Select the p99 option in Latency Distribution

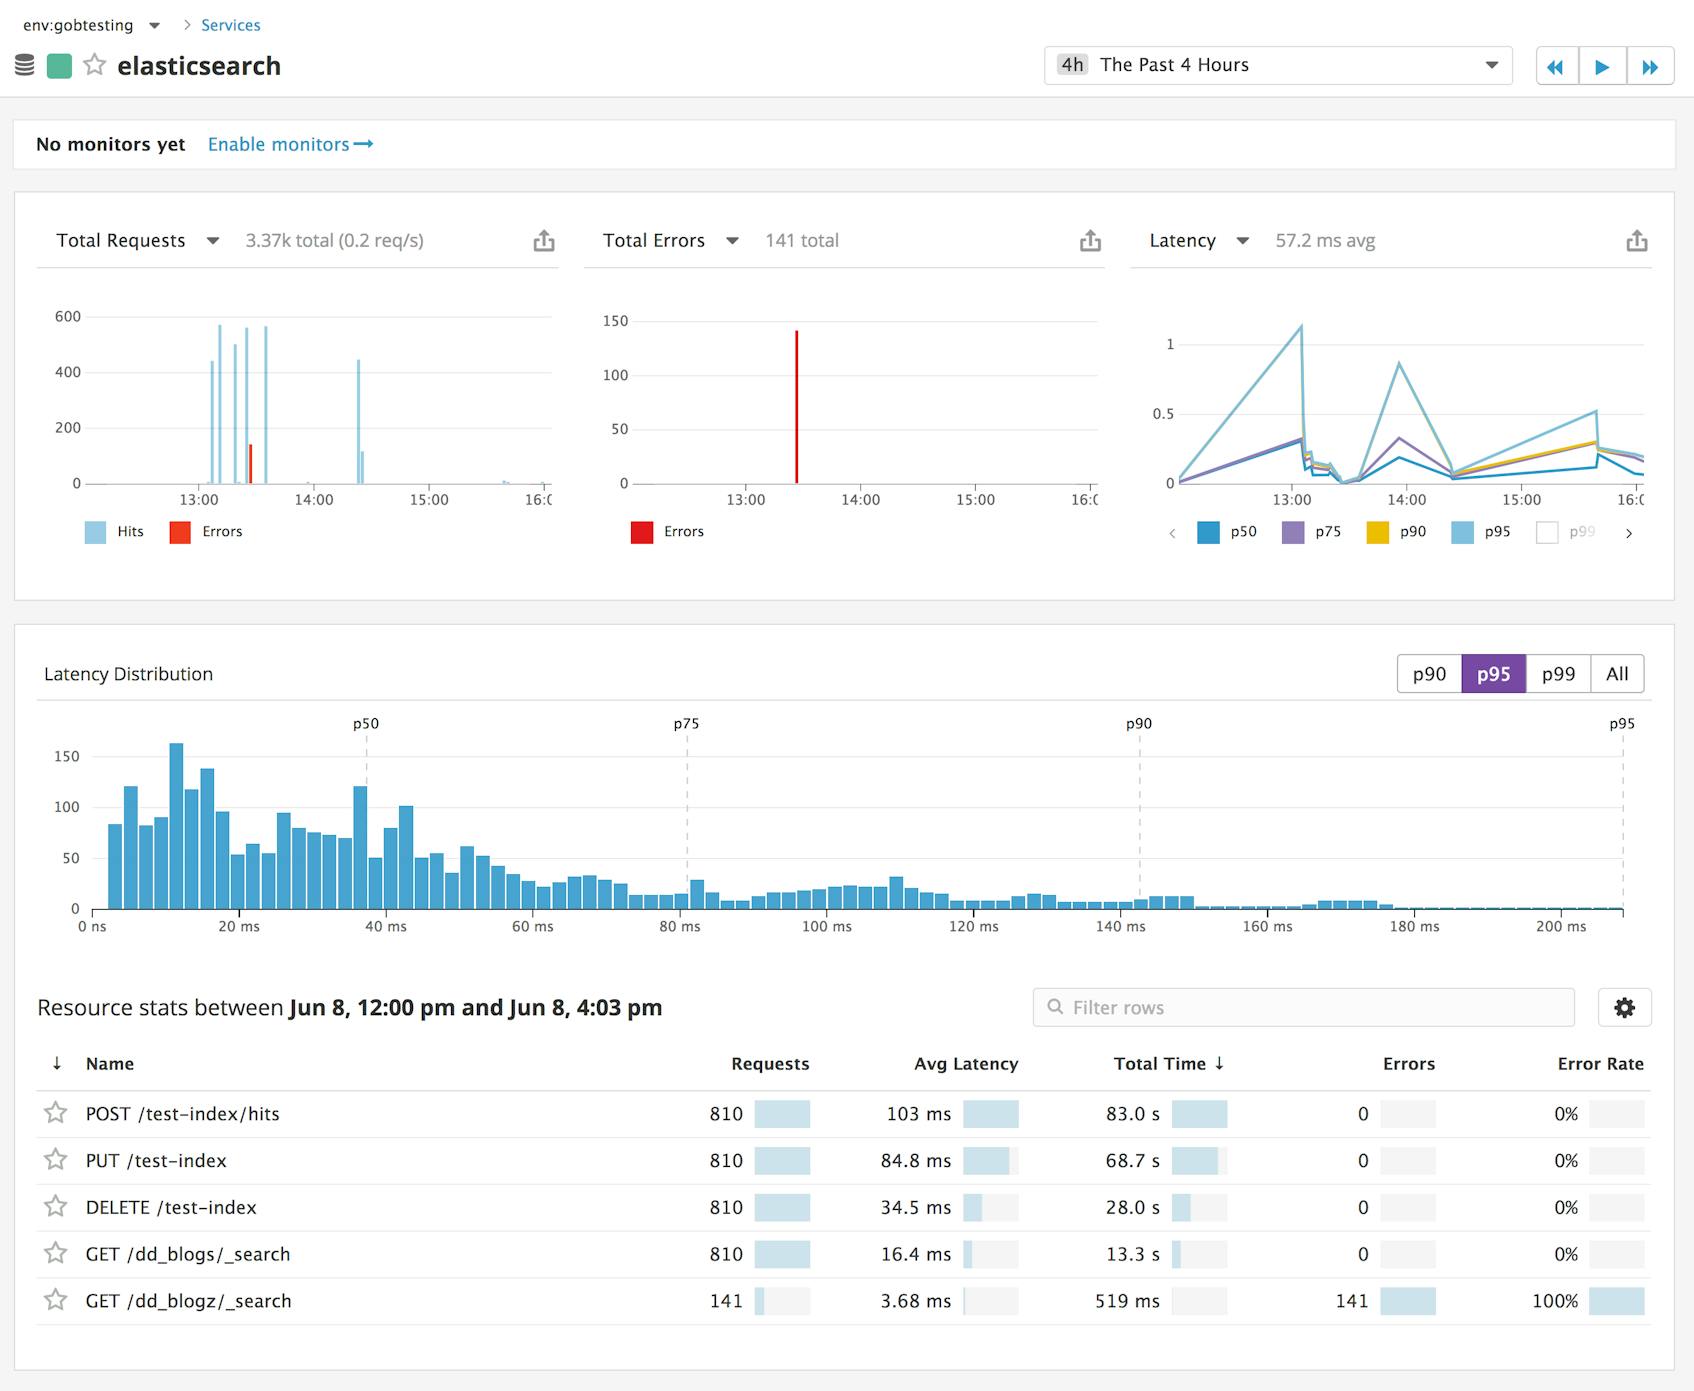pyautogui.click(x=1557, y=673)
